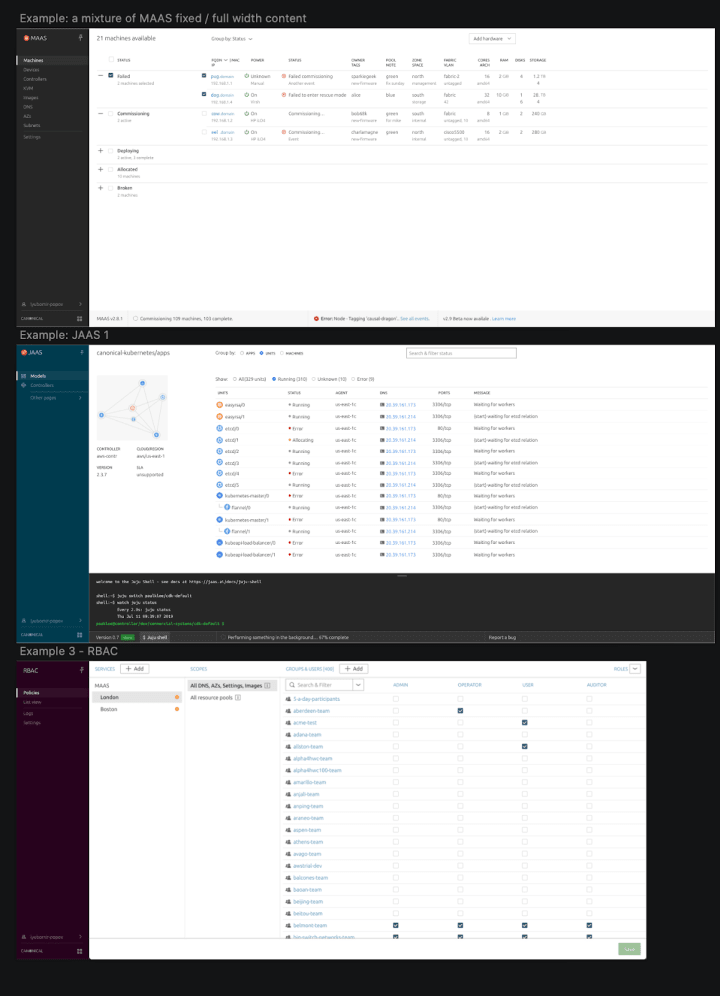Click the Controllers icon in JAAS sidebar
This screenshot has height=996, width=720.
(24, 385)
